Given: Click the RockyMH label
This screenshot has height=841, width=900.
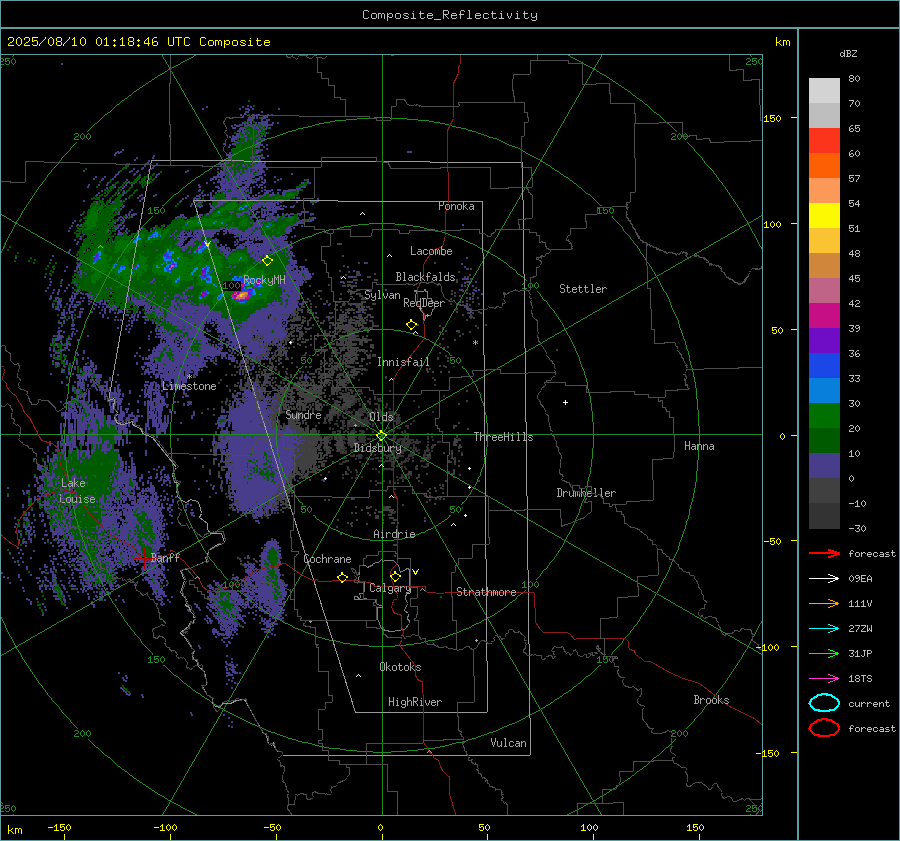Looking at the screenshot, I should point(264,280).
